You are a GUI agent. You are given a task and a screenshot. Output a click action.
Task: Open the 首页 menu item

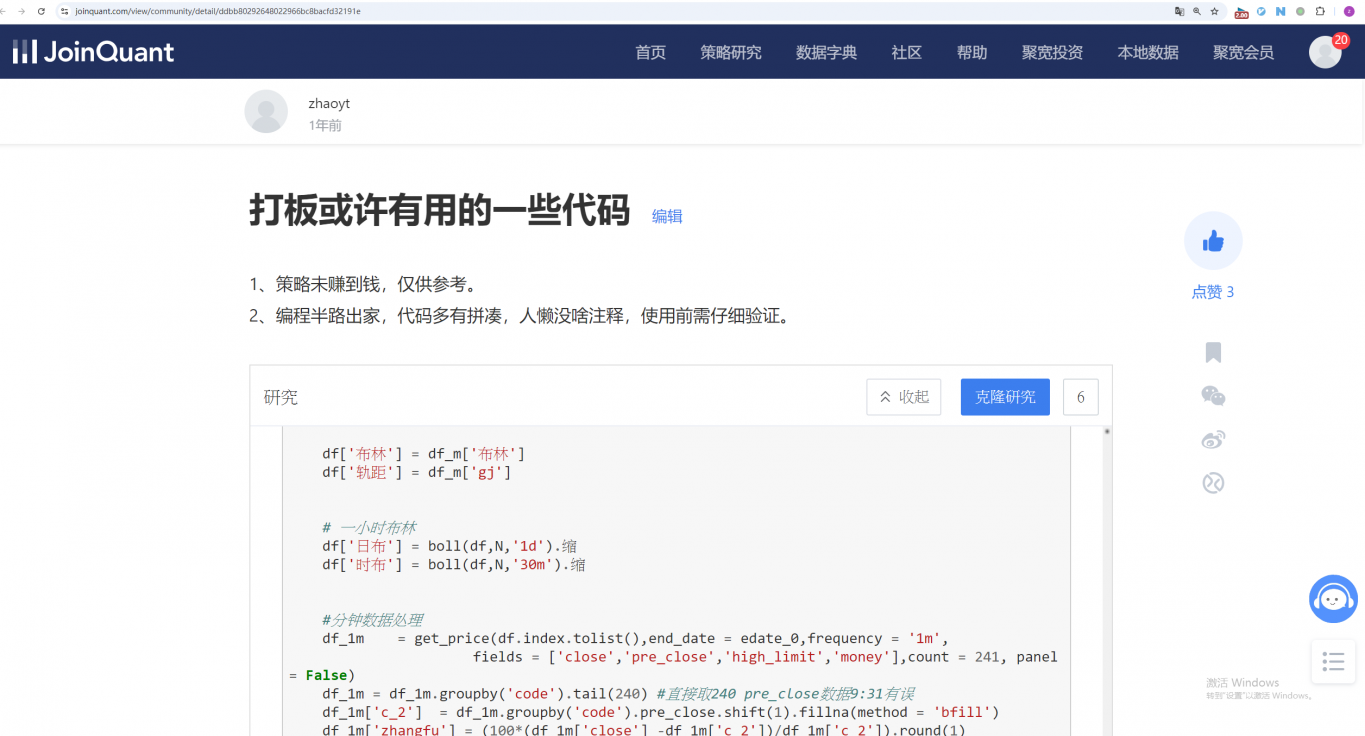point(650,53)
